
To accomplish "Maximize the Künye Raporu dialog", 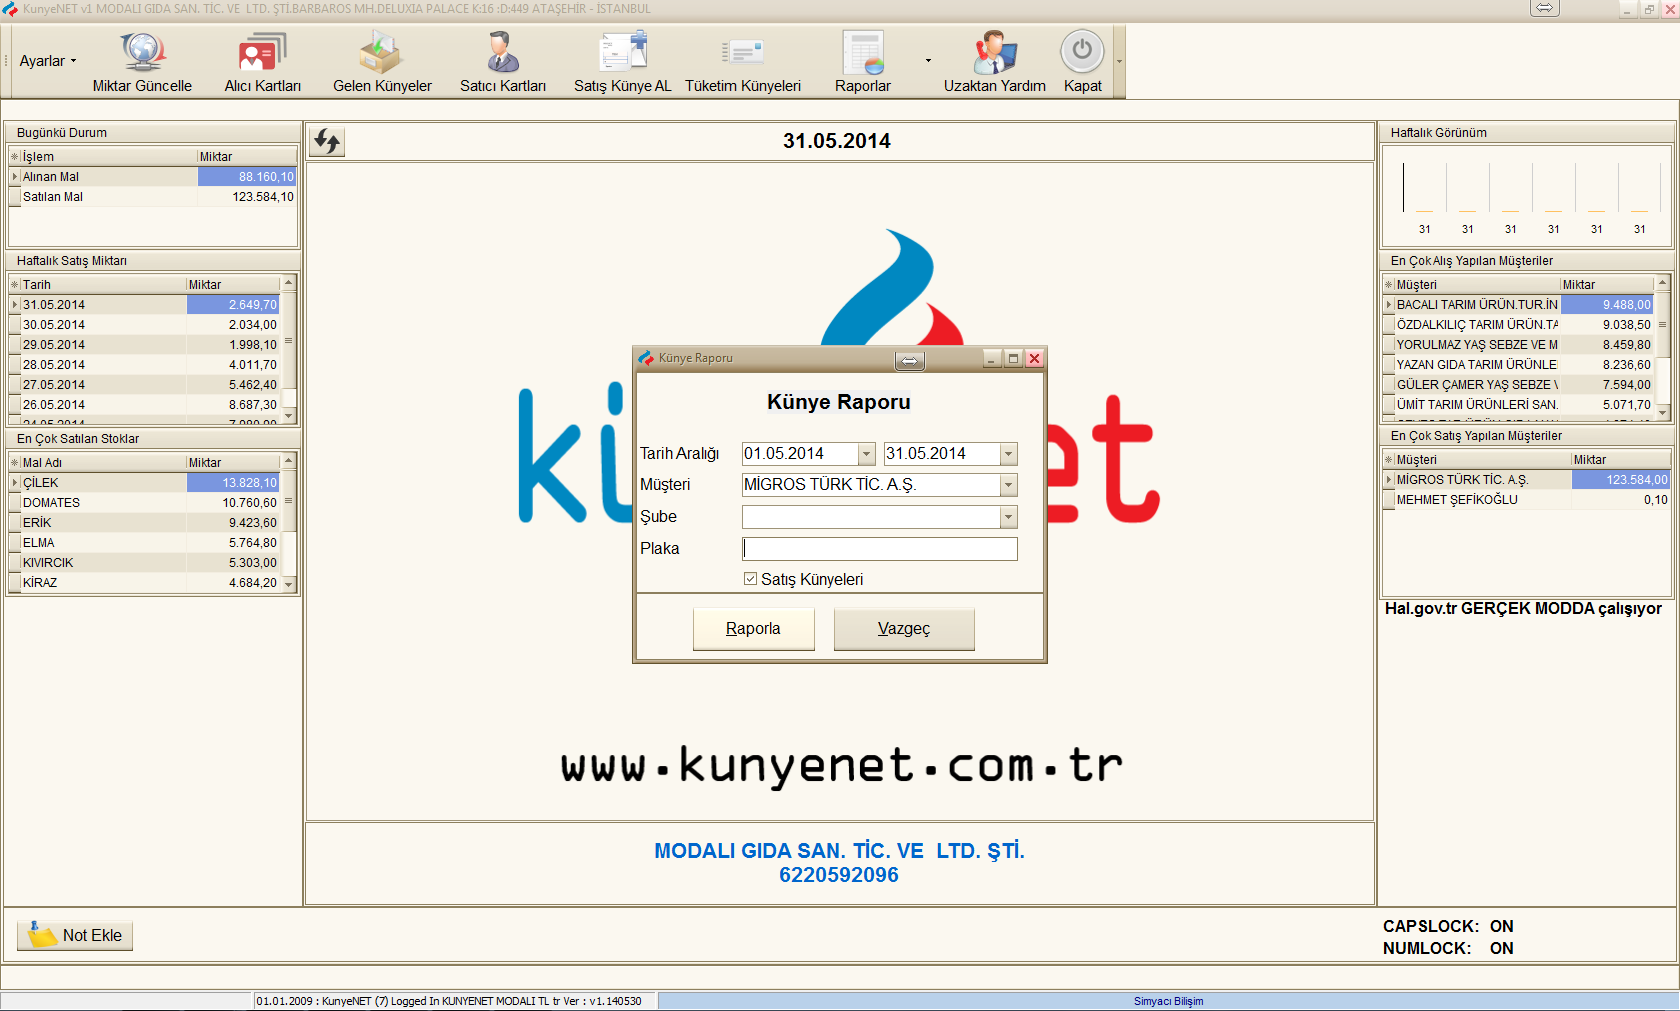I will tap(1013, 359).
